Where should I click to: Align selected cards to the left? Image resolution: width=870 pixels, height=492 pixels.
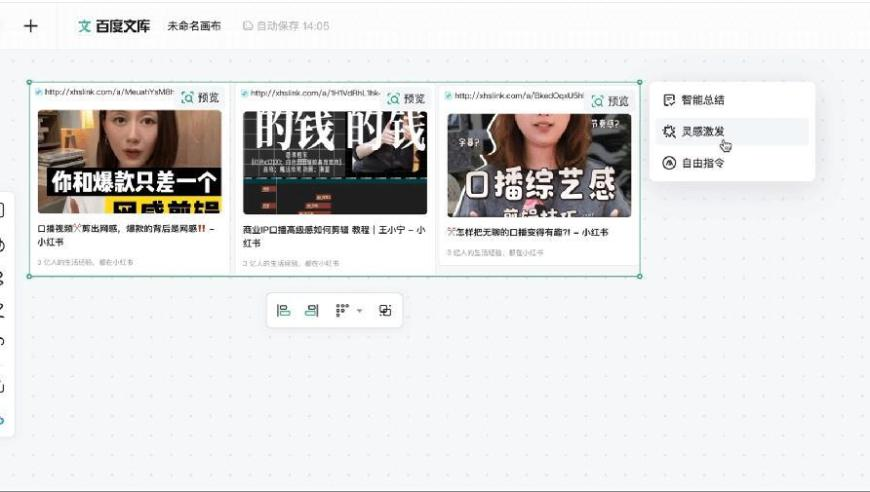284,311
